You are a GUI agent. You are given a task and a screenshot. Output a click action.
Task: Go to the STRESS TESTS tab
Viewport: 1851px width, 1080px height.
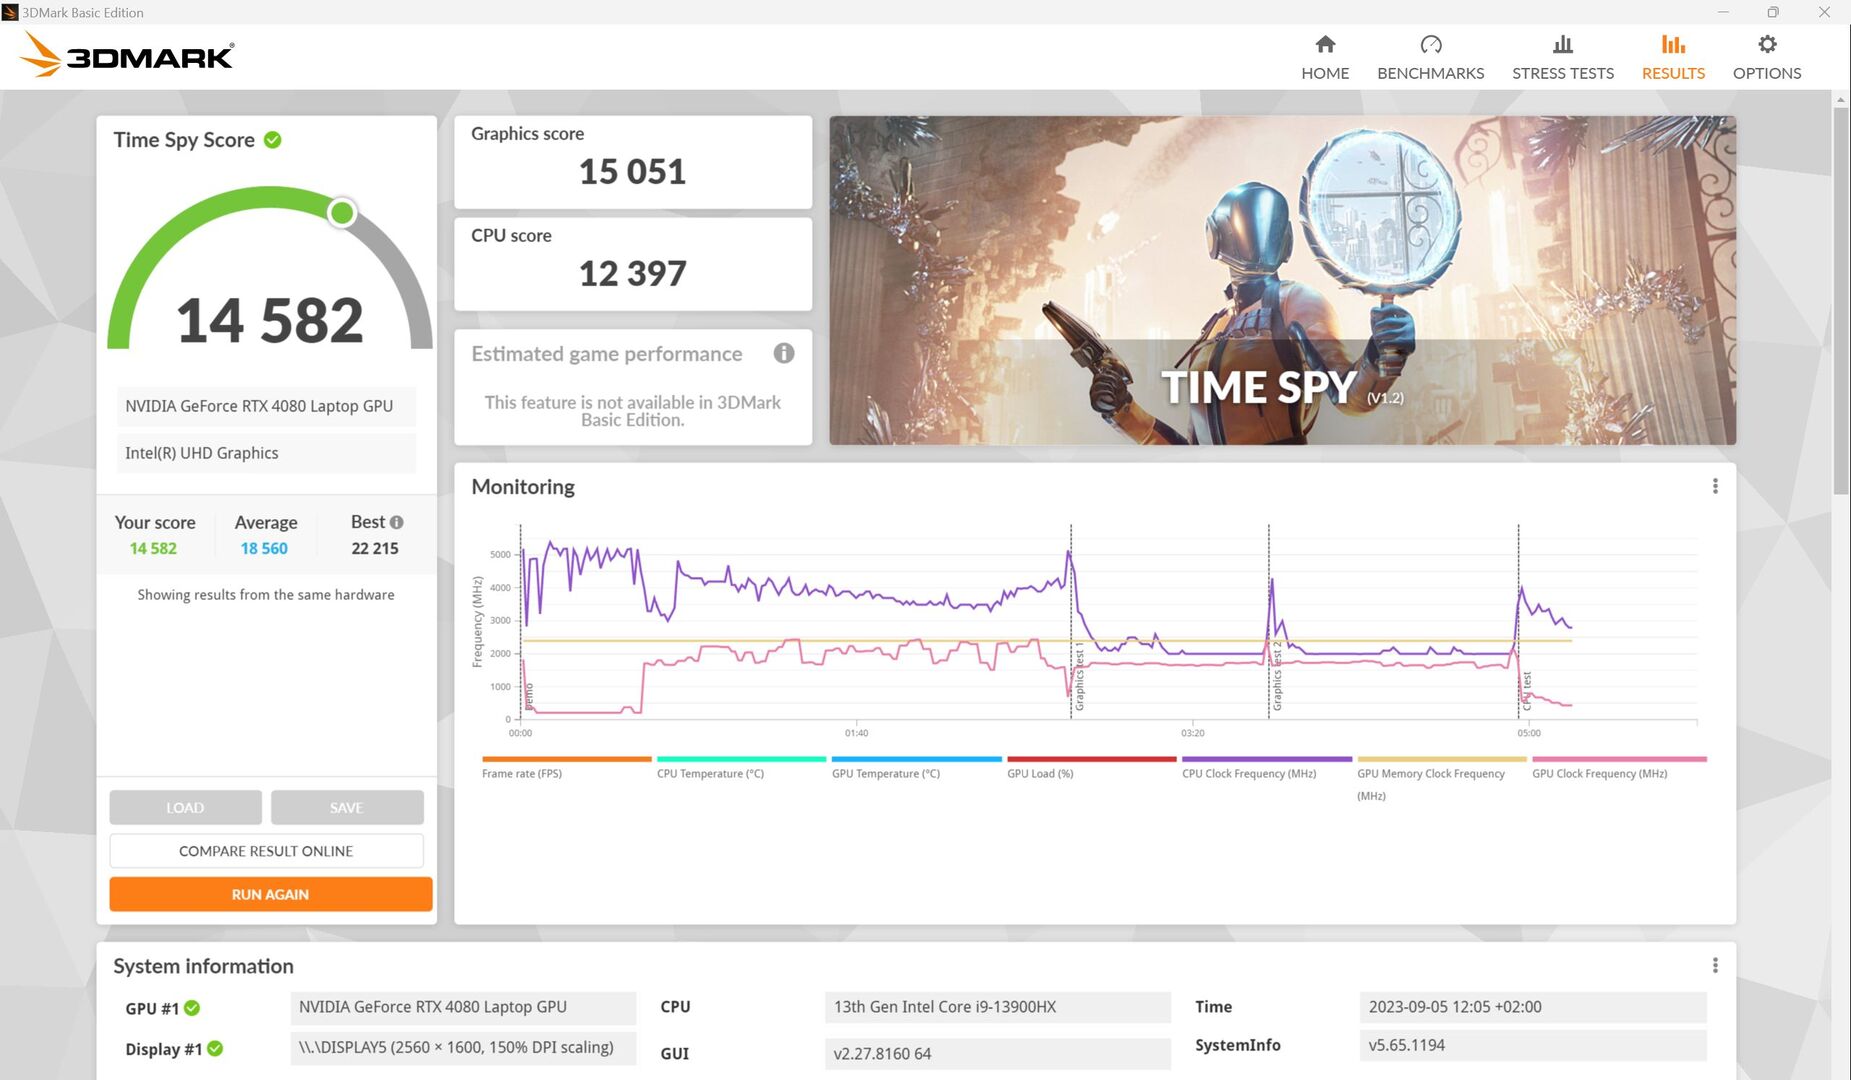(1563, 58)
